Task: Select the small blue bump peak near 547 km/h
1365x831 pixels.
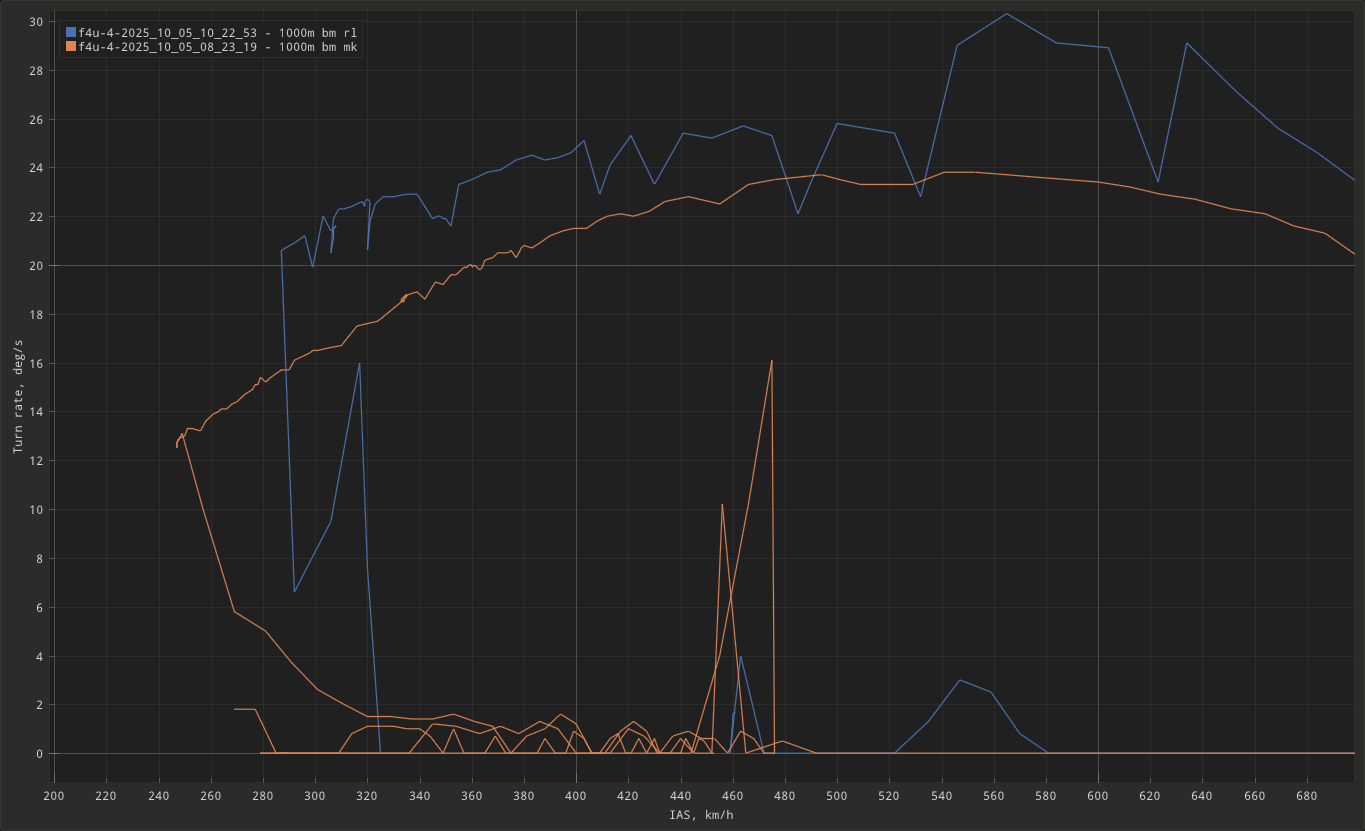Action: pos(959,680)
